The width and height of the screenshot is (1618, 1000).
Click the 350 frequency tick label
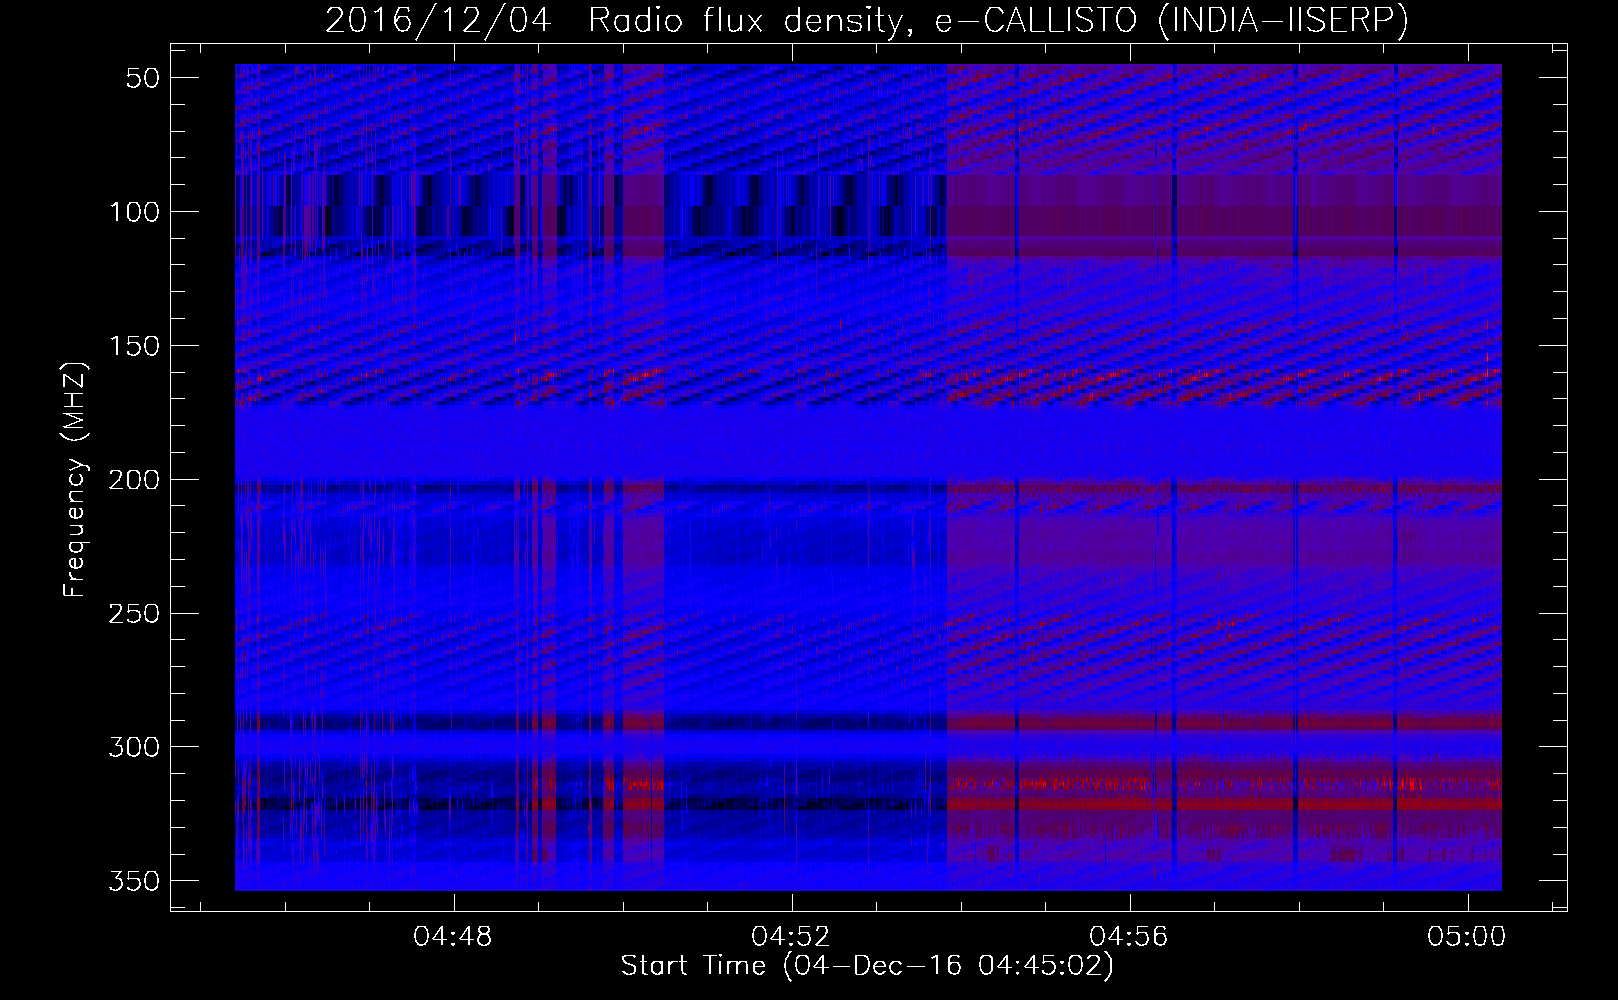coord(134,881)
